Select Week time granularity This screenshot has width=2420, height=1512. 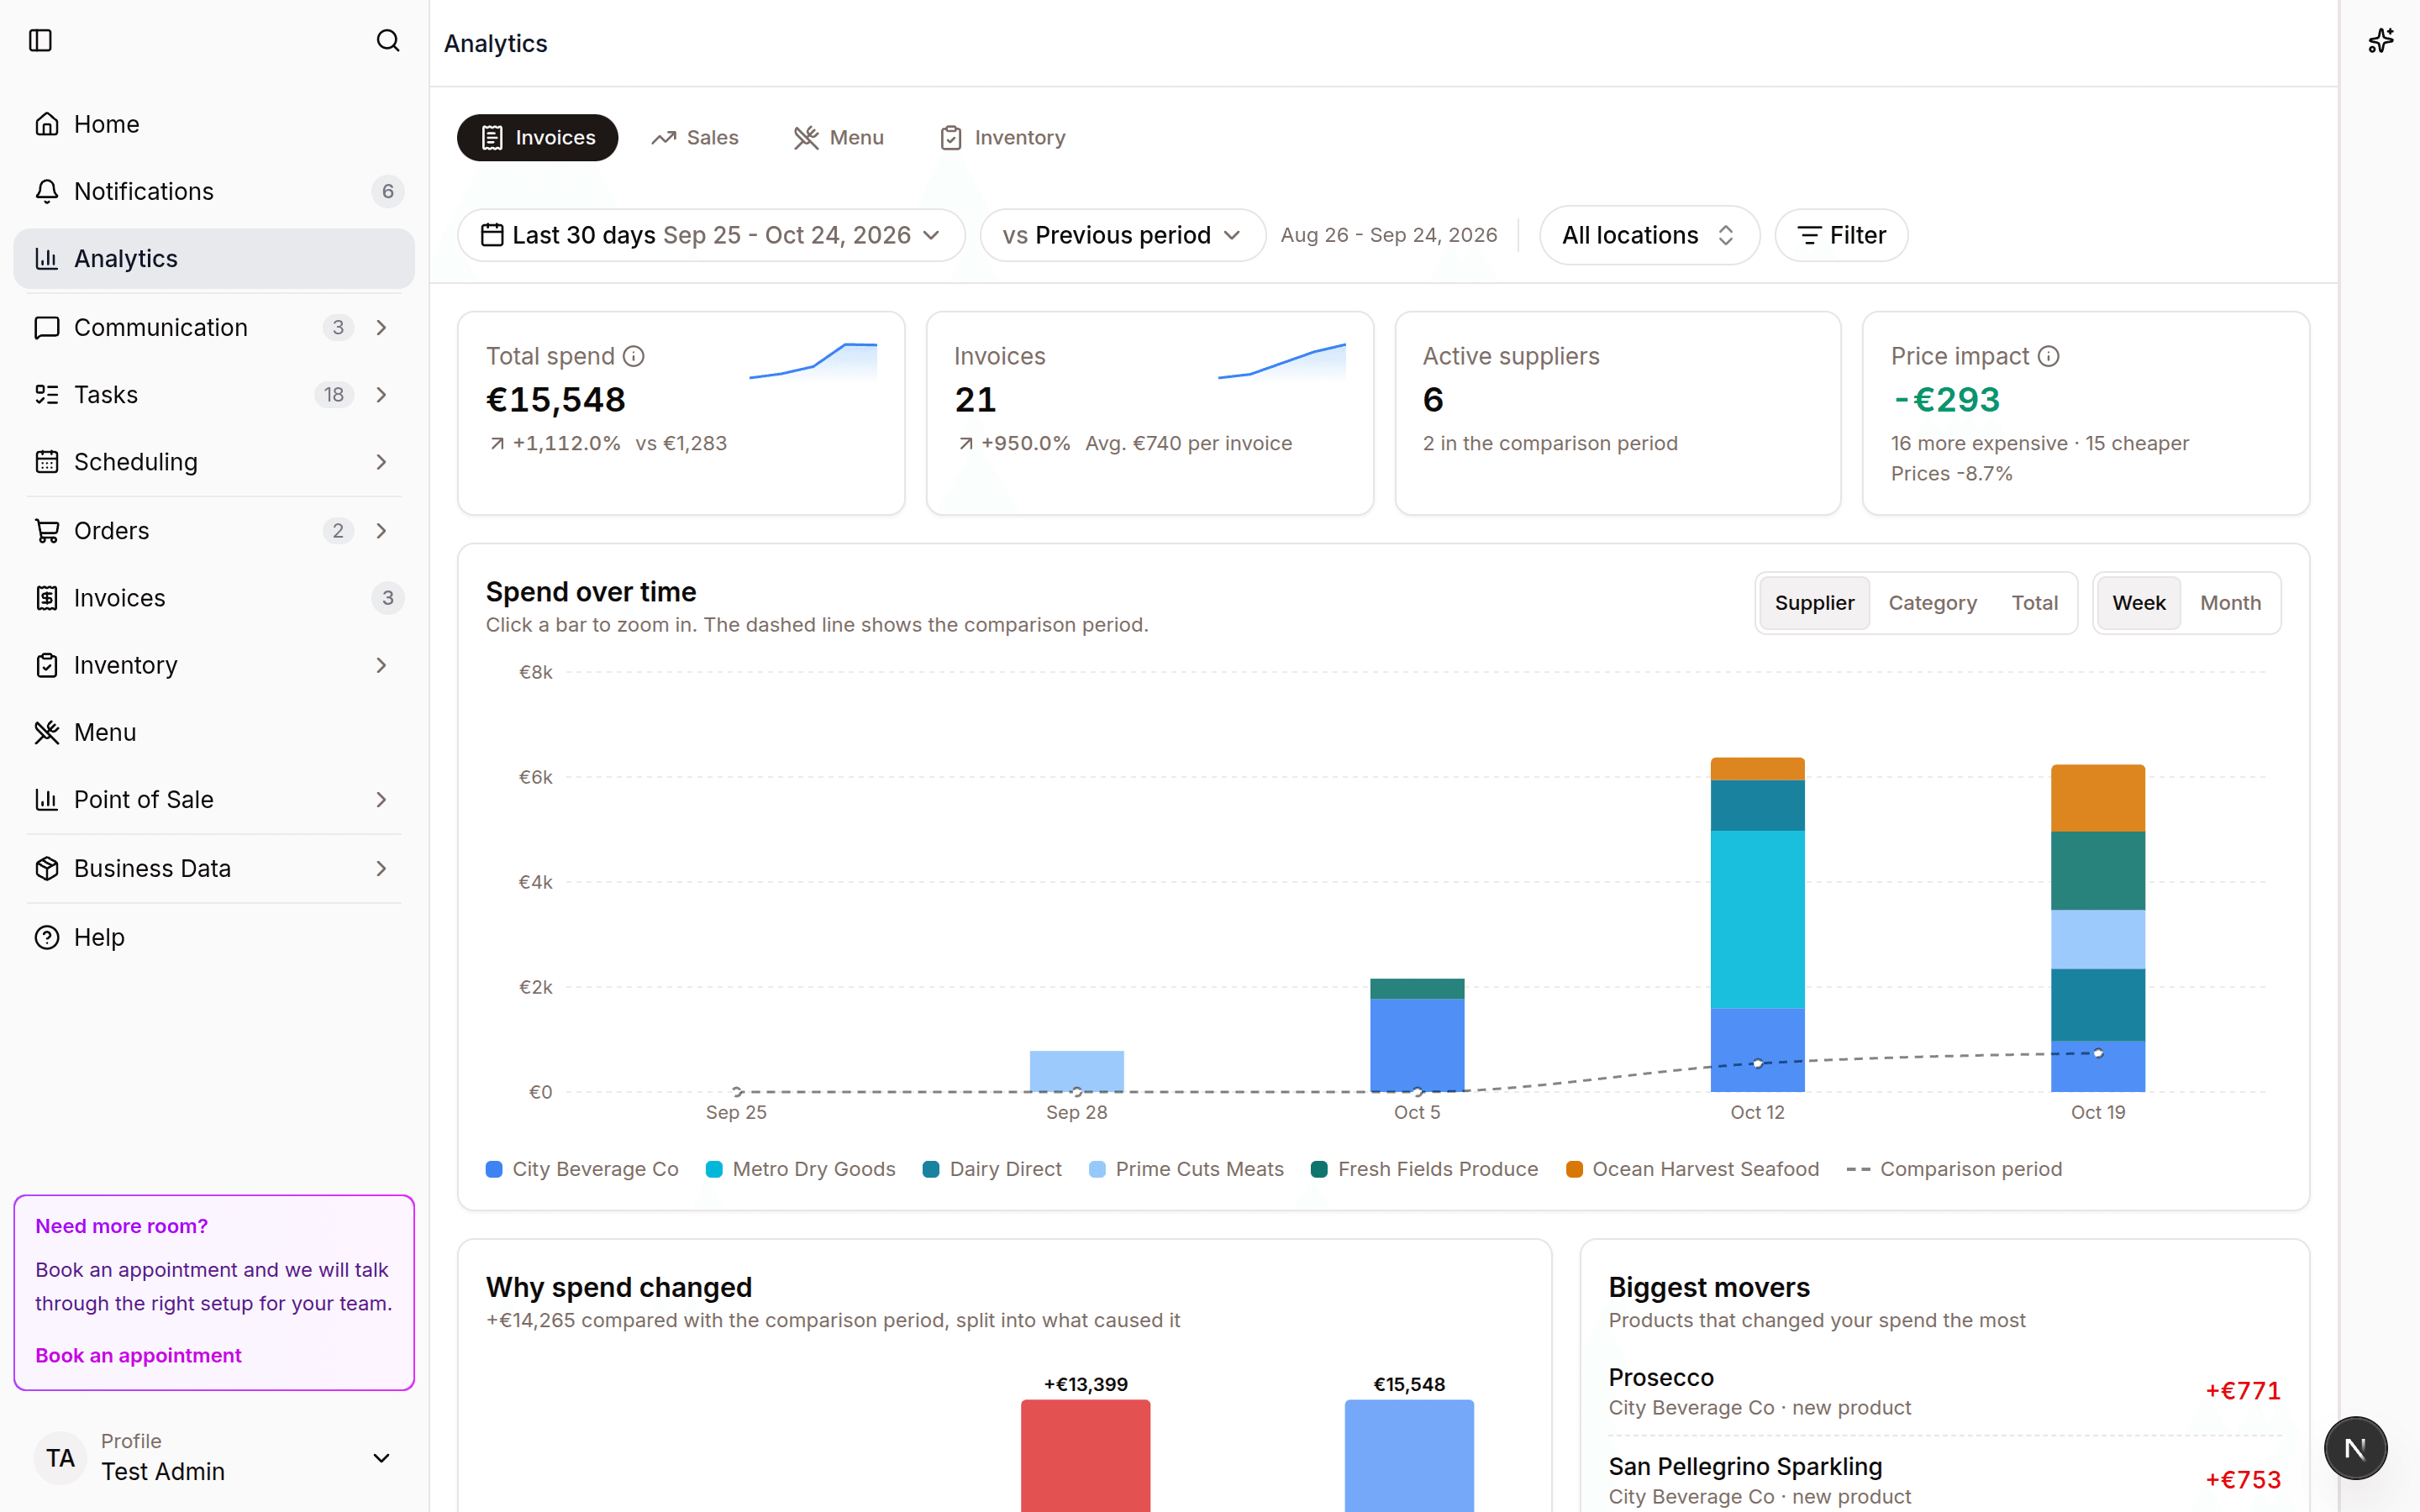[x=2139, y=603]
